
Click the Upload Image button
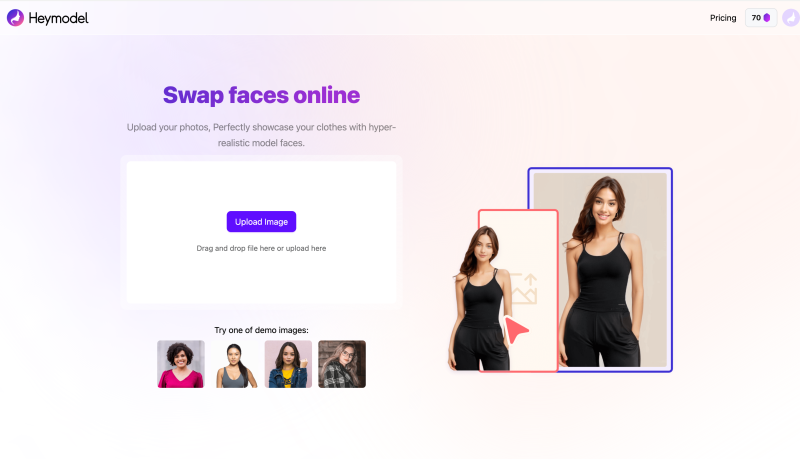[261, 222]
